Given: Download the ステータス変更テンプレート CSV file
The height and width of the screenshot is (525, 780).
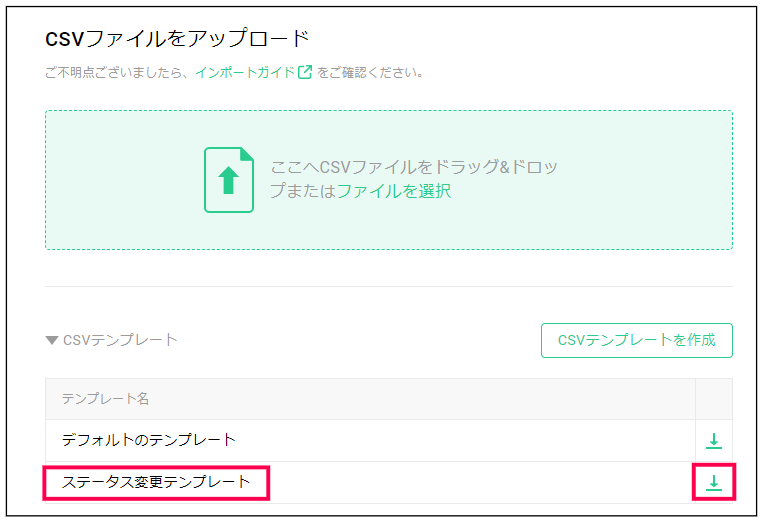Looking at the screenshot, I should coord(713,482).
